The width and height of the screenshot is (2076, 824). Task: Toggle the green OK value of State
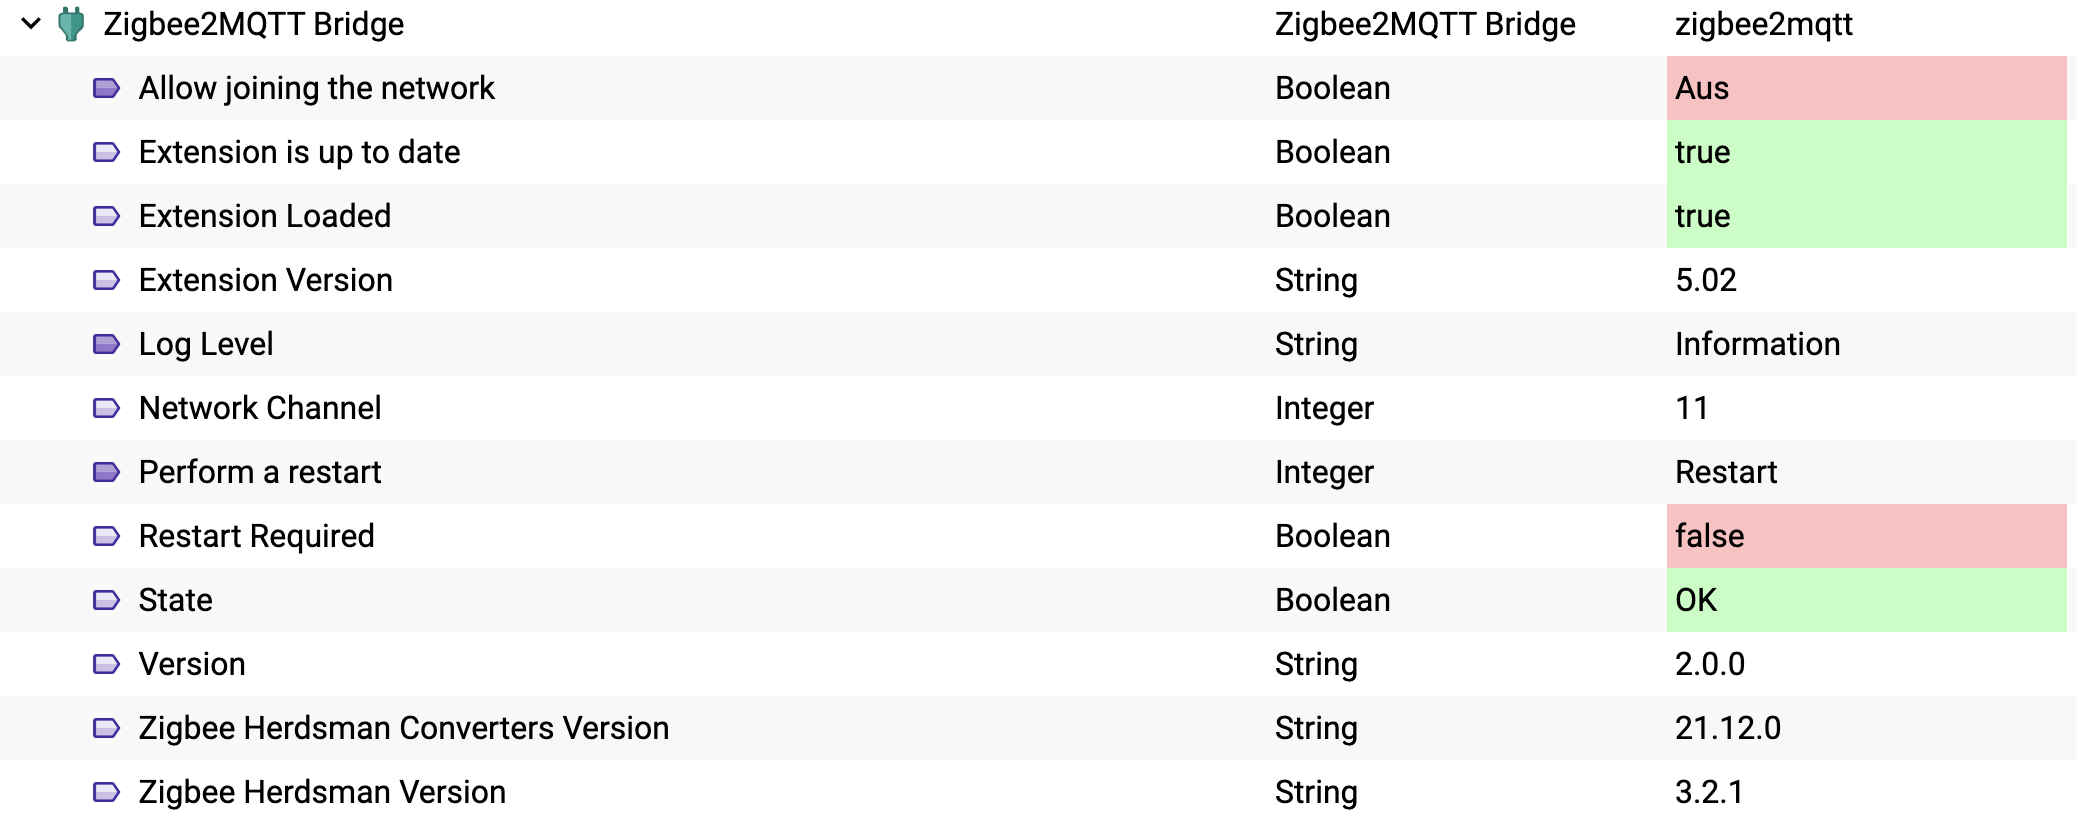1866,600
